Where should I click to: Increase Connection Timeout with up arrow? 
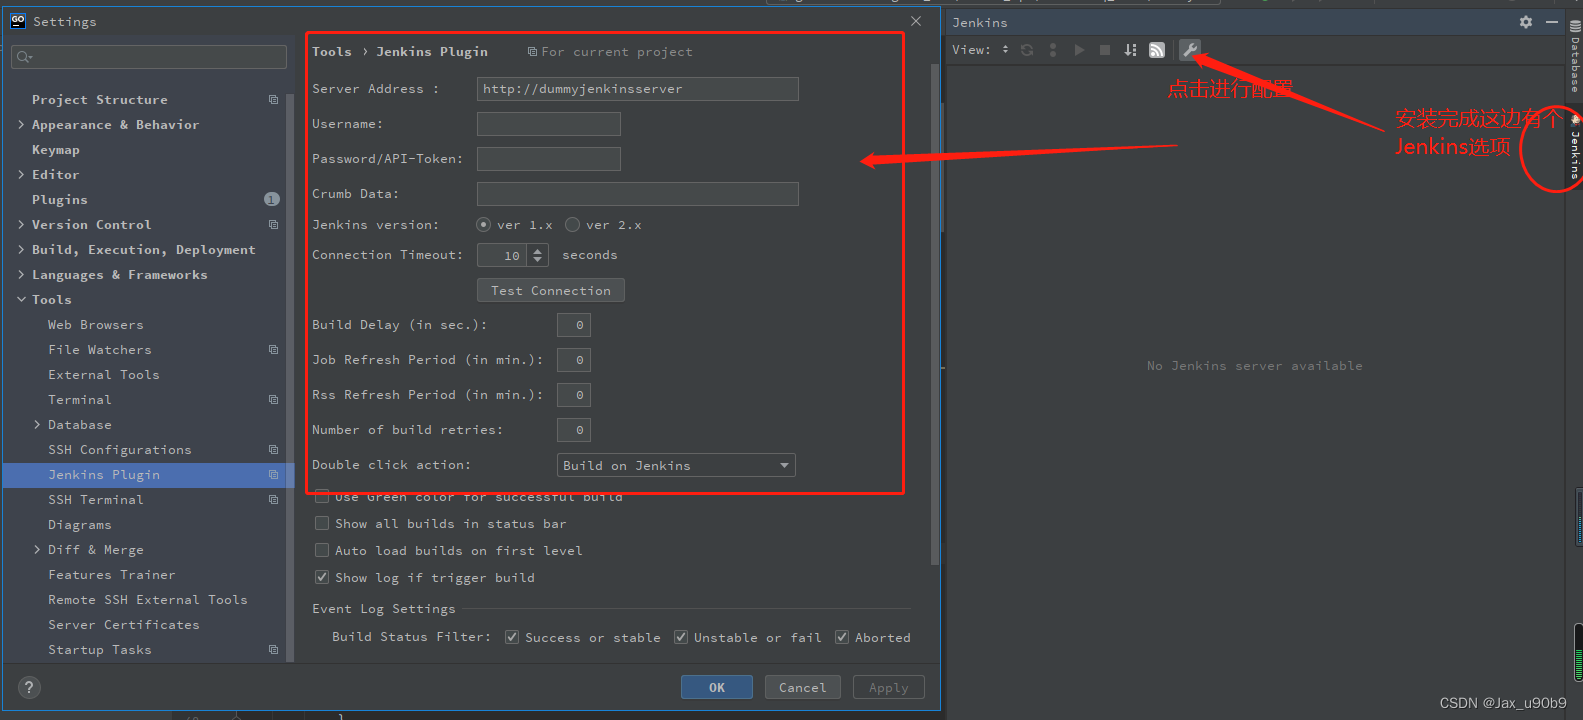pyautogui.click(x=538, y=250)
